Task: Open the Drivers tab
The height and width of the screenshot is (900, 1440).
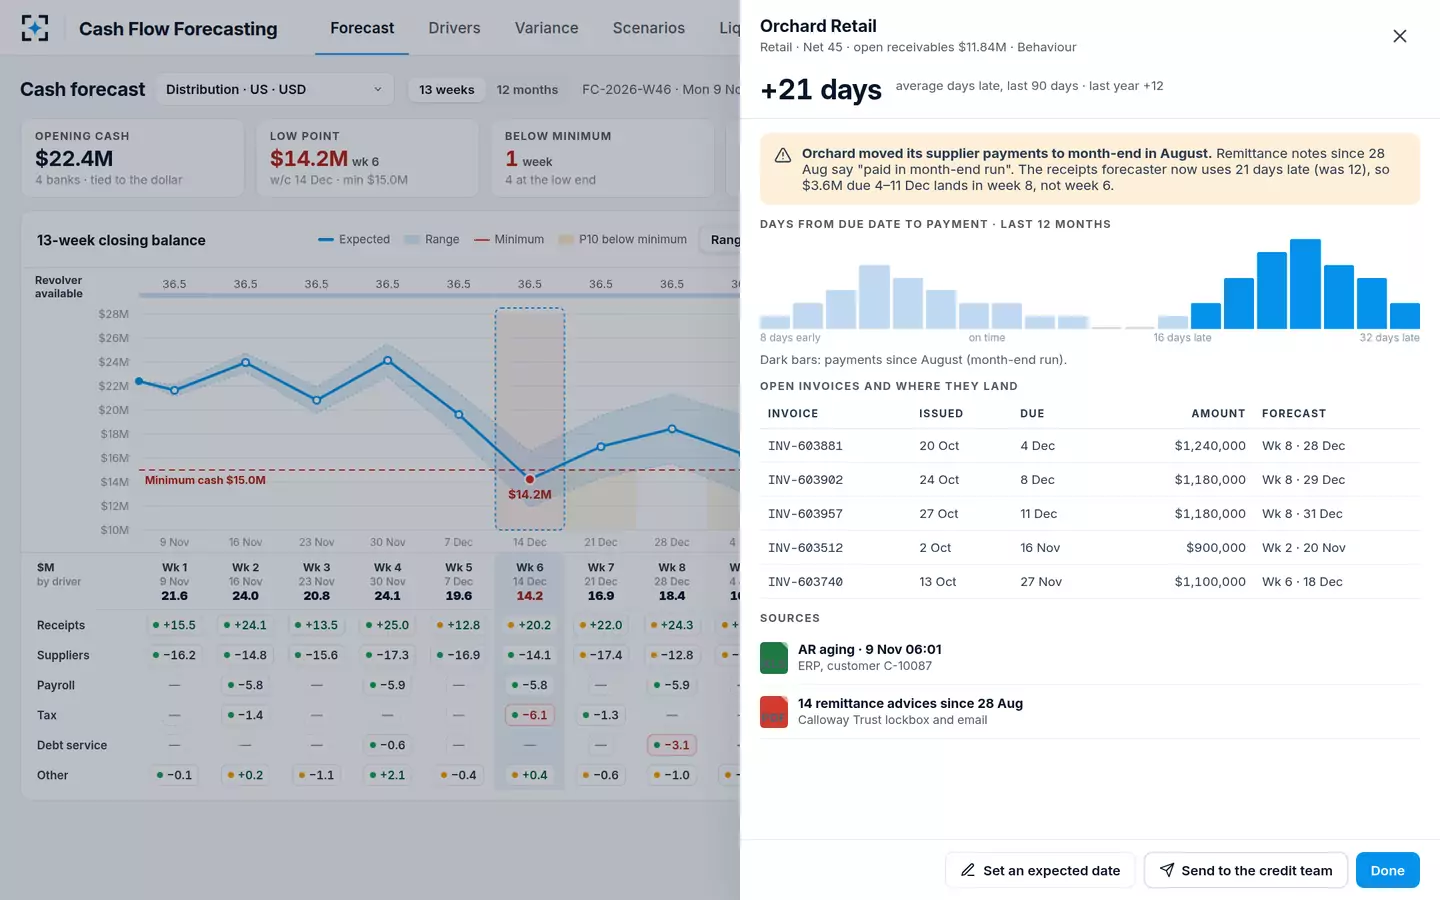Action: (454, 28)
